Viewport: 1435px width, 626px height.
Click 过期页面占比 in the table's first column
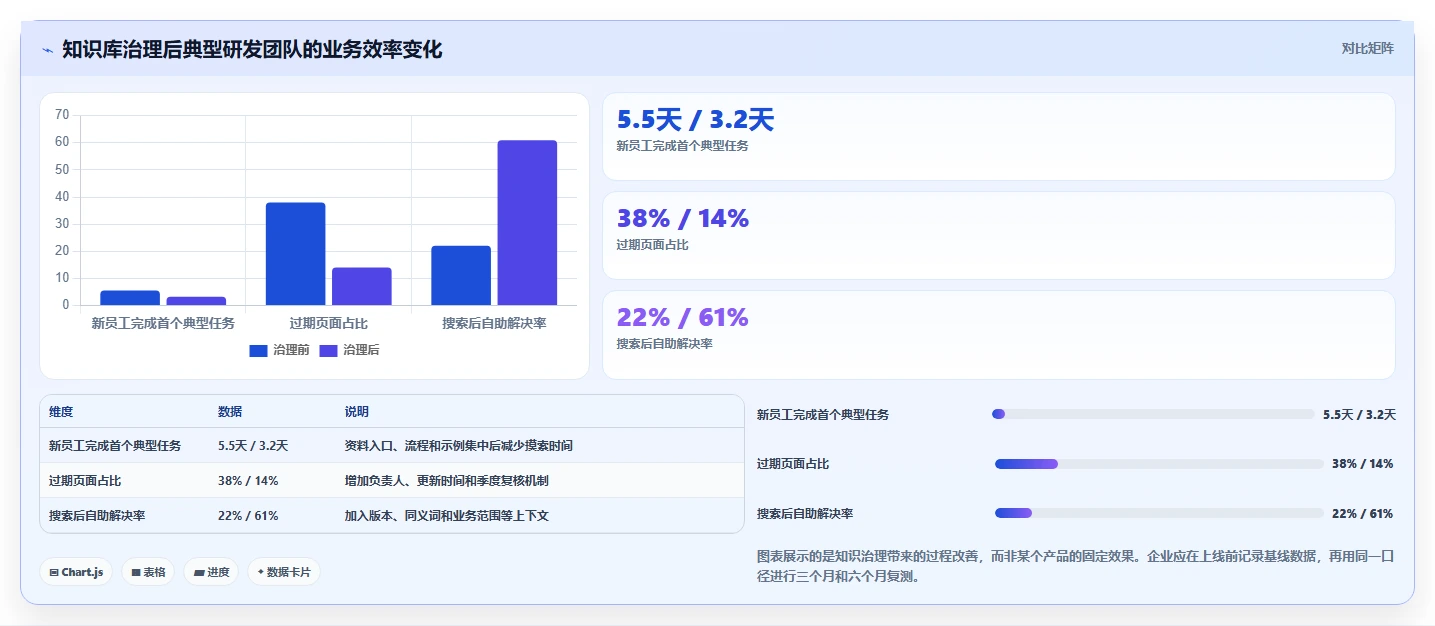coord(85,481)
